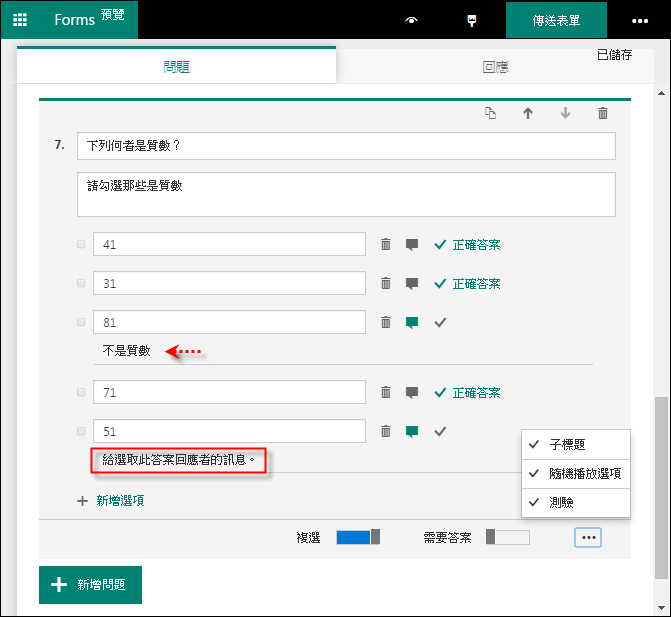Edit the question title 下列何者是質數？

point(346,146)
